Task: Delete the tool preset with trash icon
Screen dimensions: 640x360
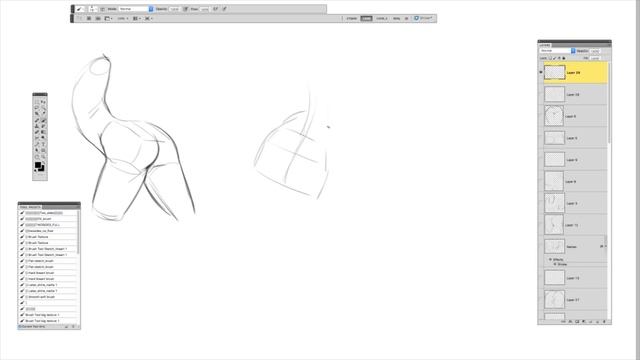Action: click(73, 327)
